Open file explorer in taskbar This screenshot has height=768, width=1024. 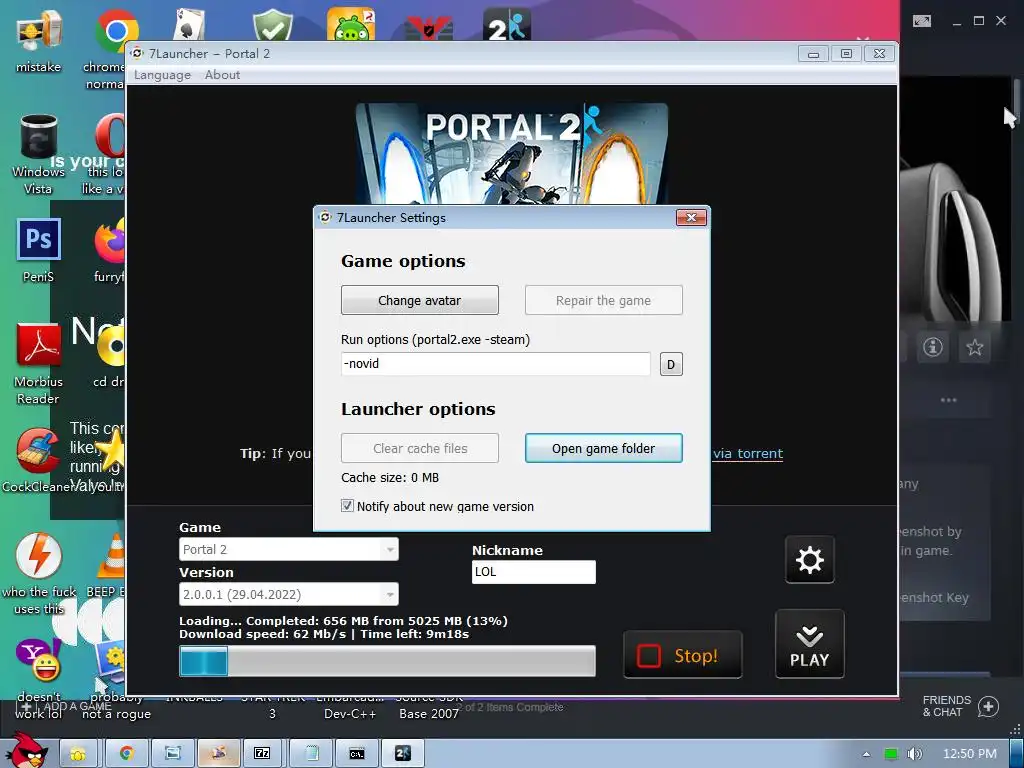point(78,754)
